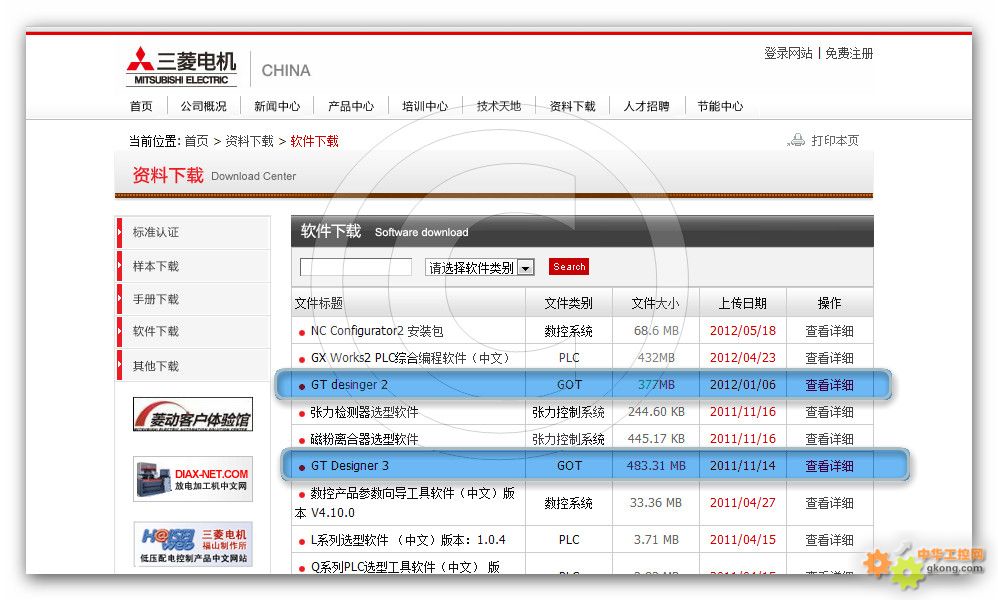
Task: Click 软件下载 in the breadcrumb trail
Action: point(314,141)
